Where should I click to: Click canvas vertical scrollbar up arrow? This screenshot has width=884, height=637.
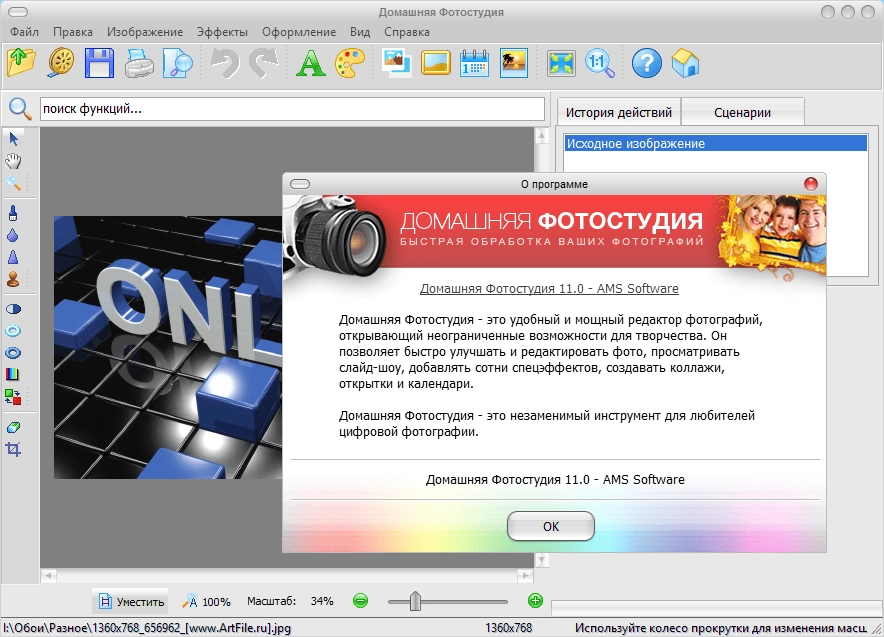point(541,135)
